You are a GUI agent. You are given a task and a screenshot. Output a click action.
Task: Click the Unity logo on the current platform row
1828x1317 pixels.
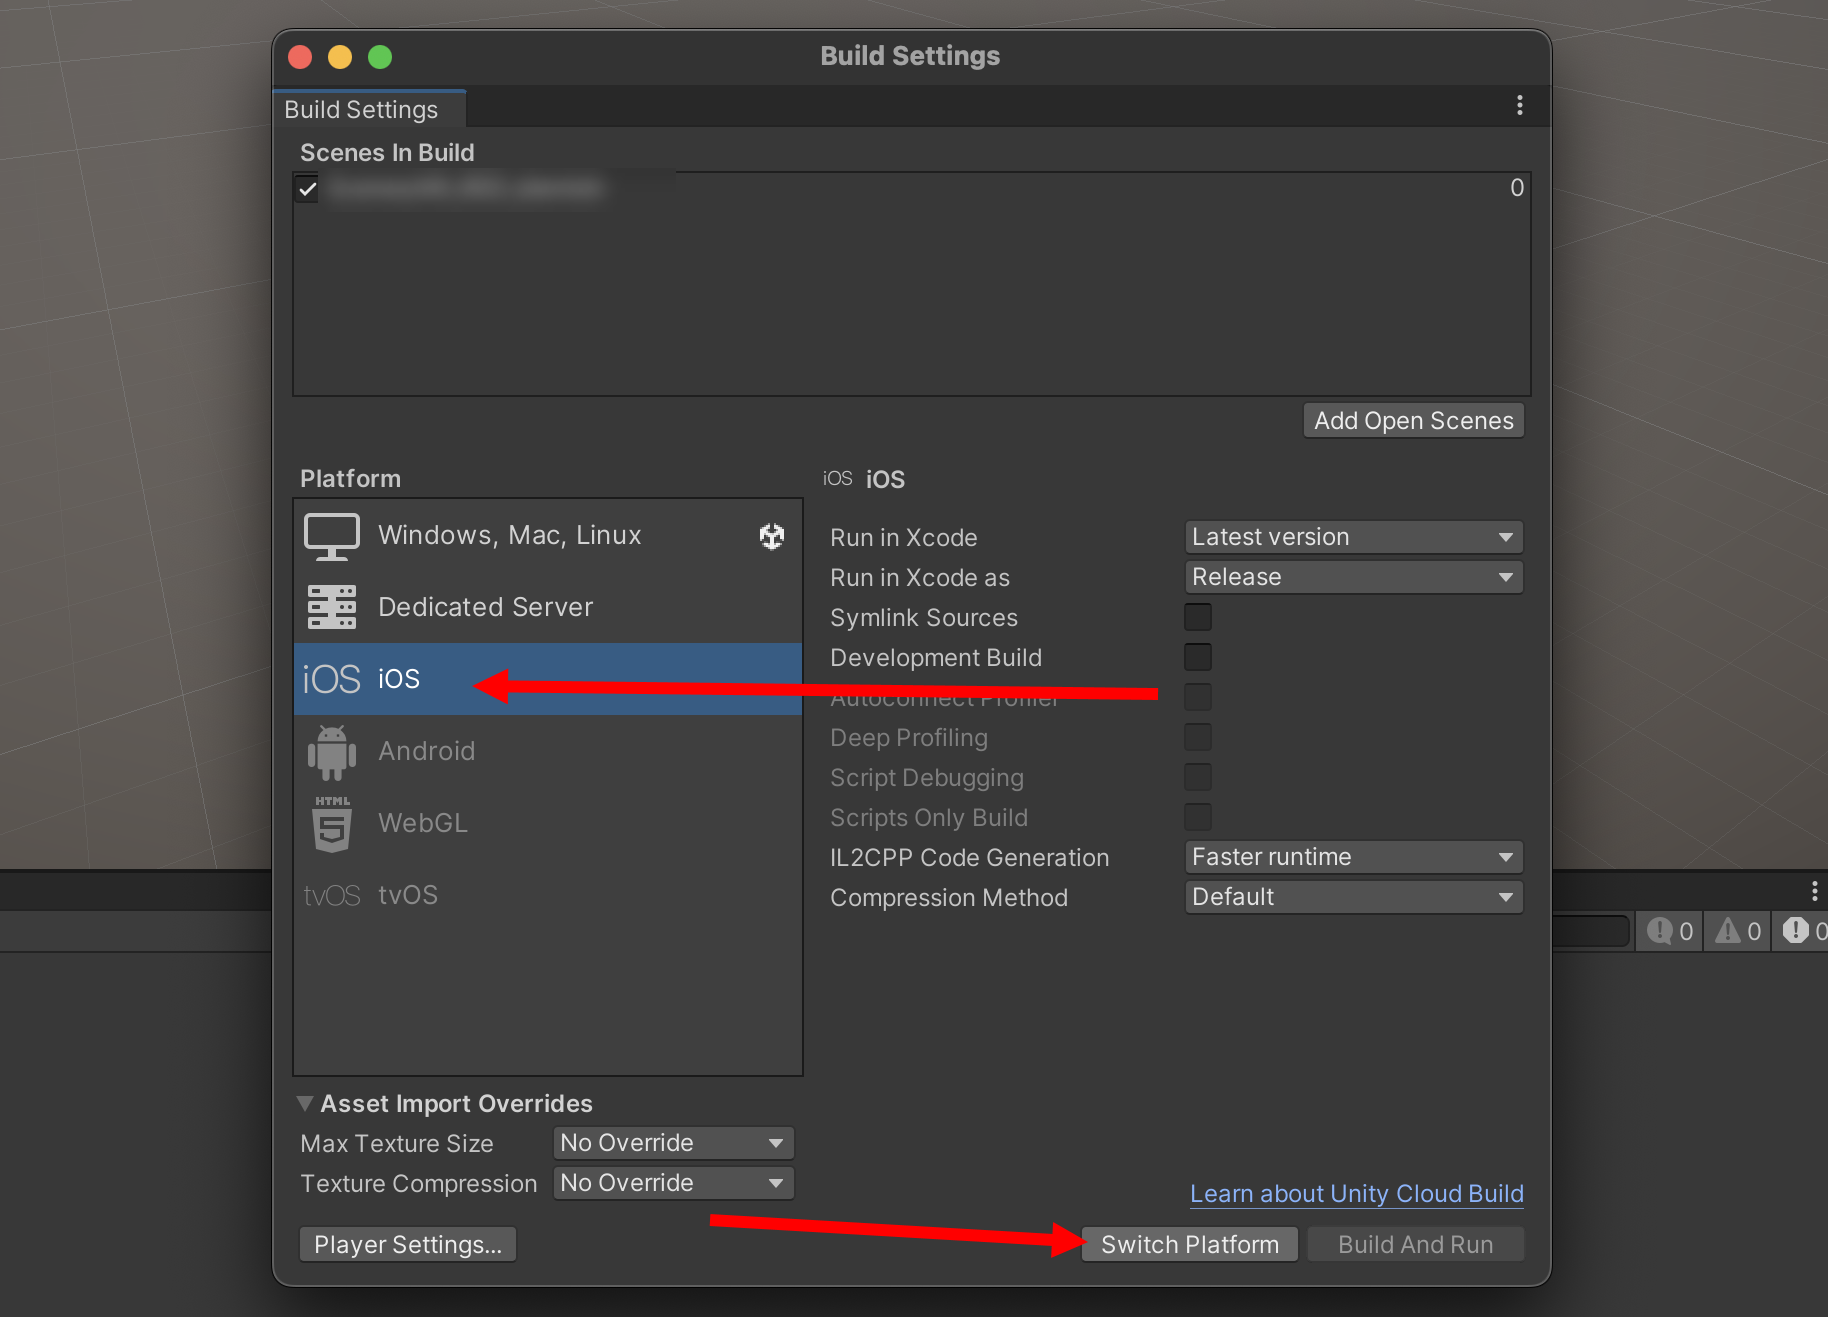772,536
